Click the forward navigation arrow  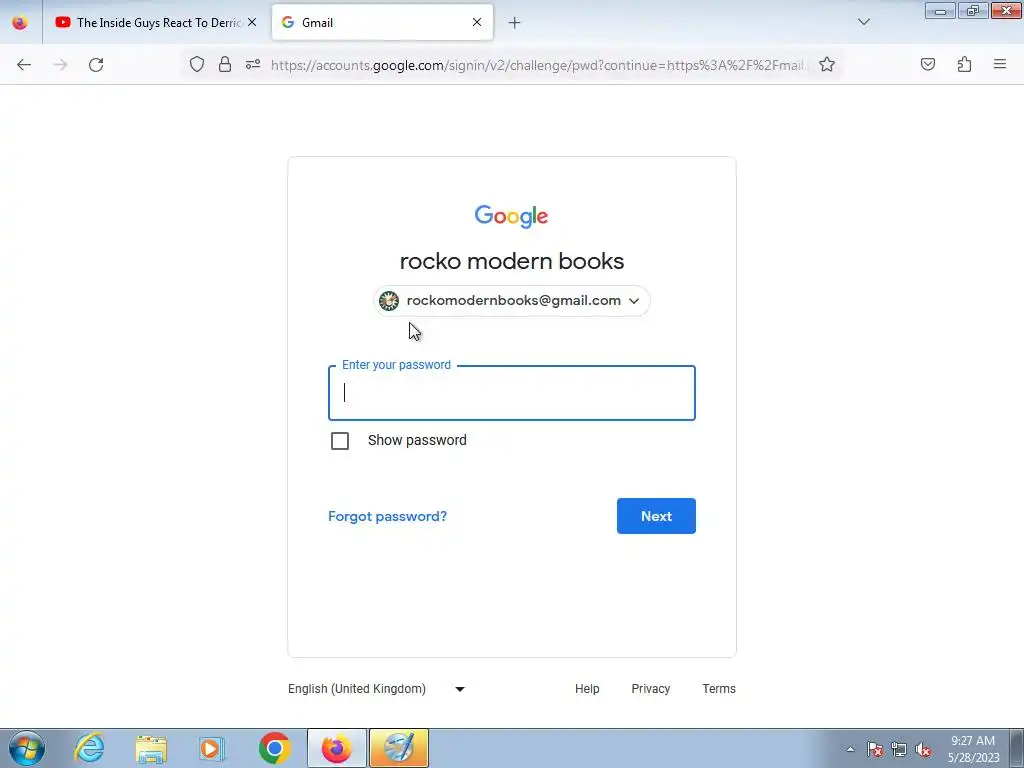point(60,65)
